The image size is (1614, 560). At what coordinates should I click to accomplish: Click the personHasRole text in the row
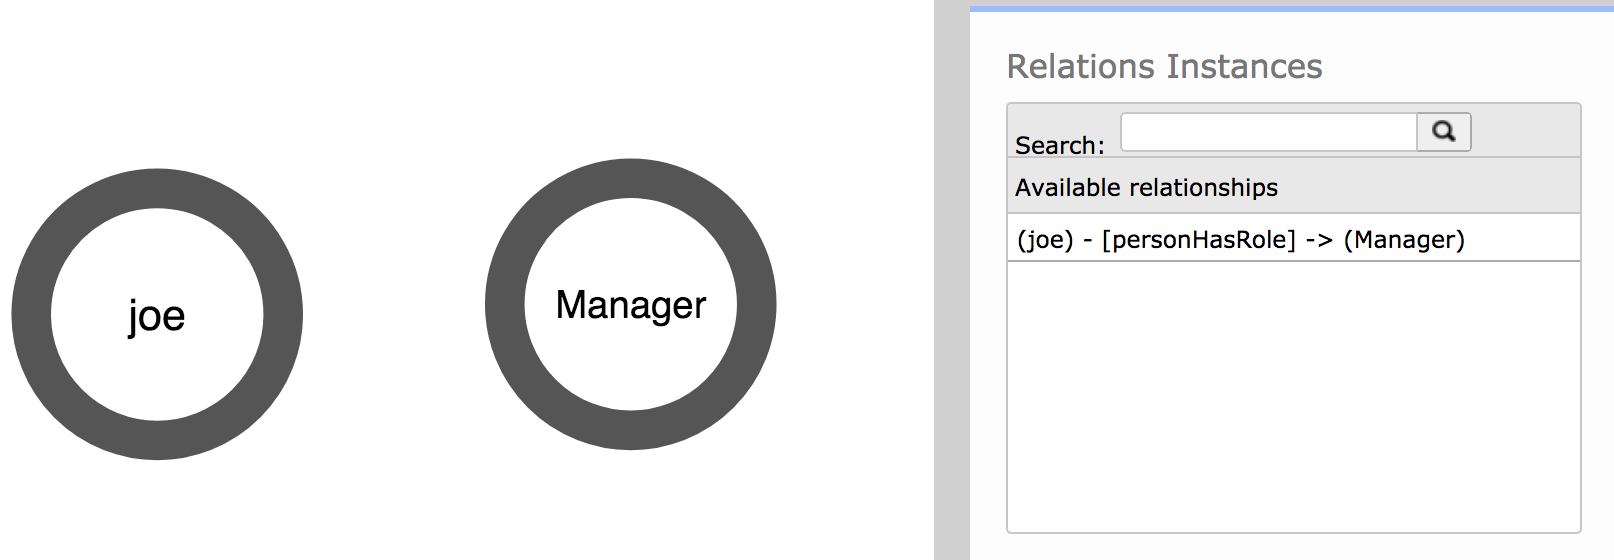coord(1198,240)
